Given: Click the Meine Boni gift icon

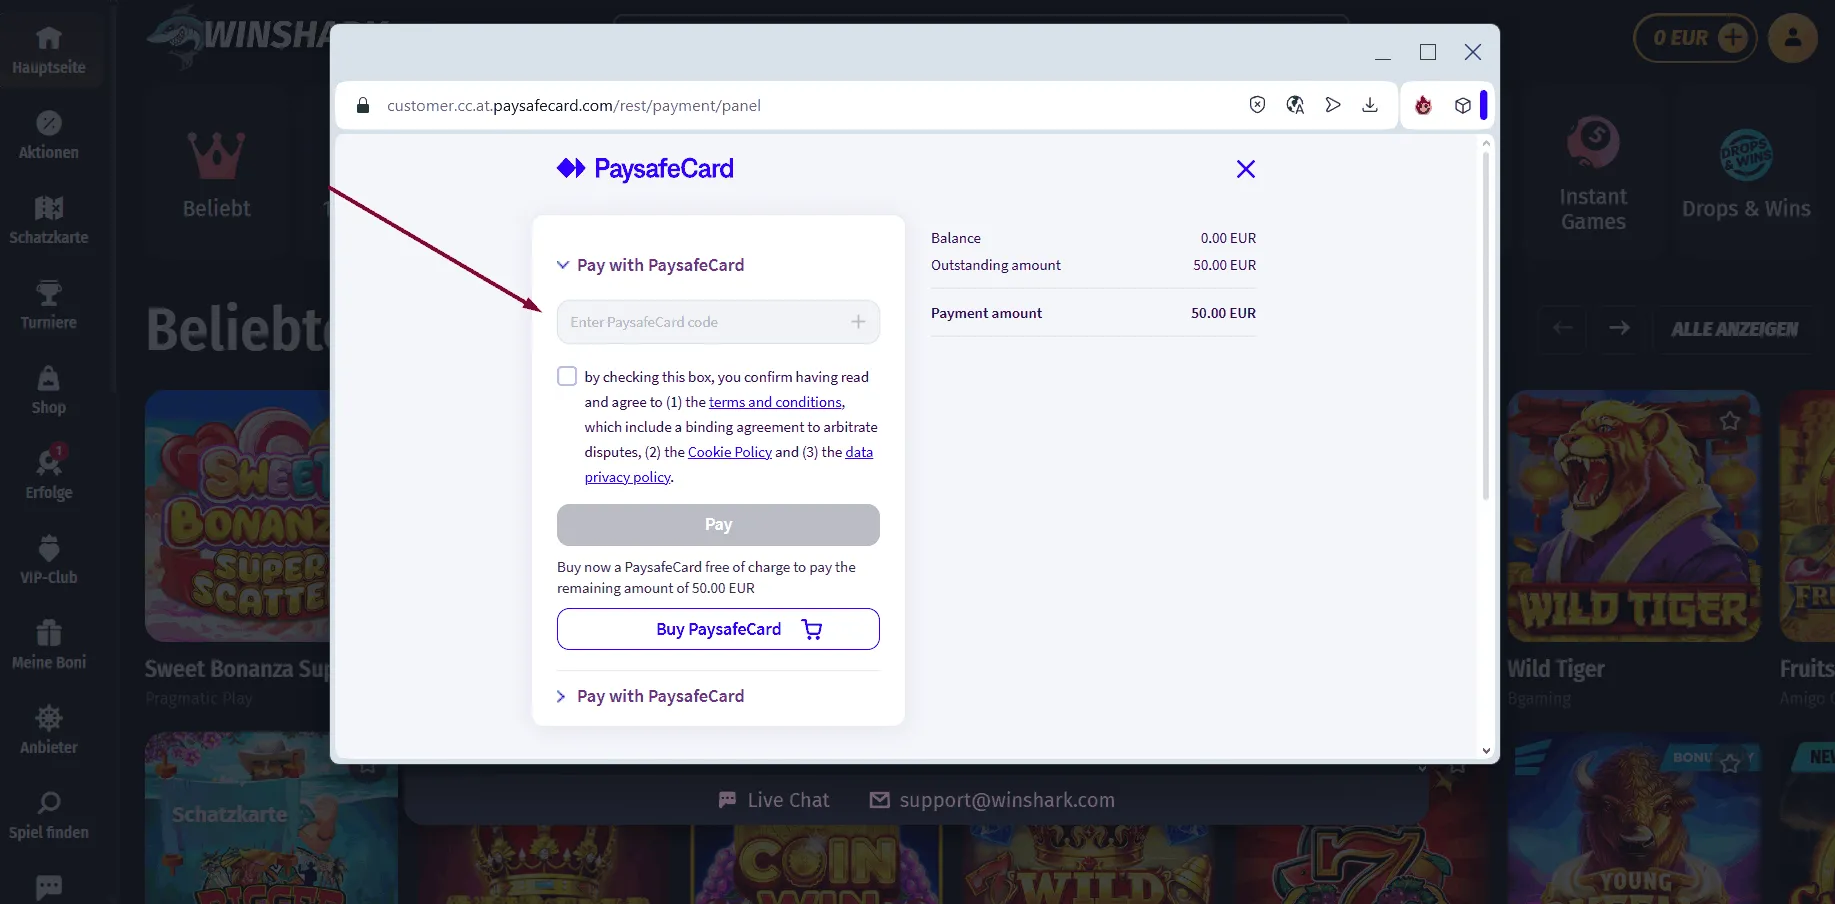Looking at the screenshot, I should pyautogui.click(x=48, y=633).
